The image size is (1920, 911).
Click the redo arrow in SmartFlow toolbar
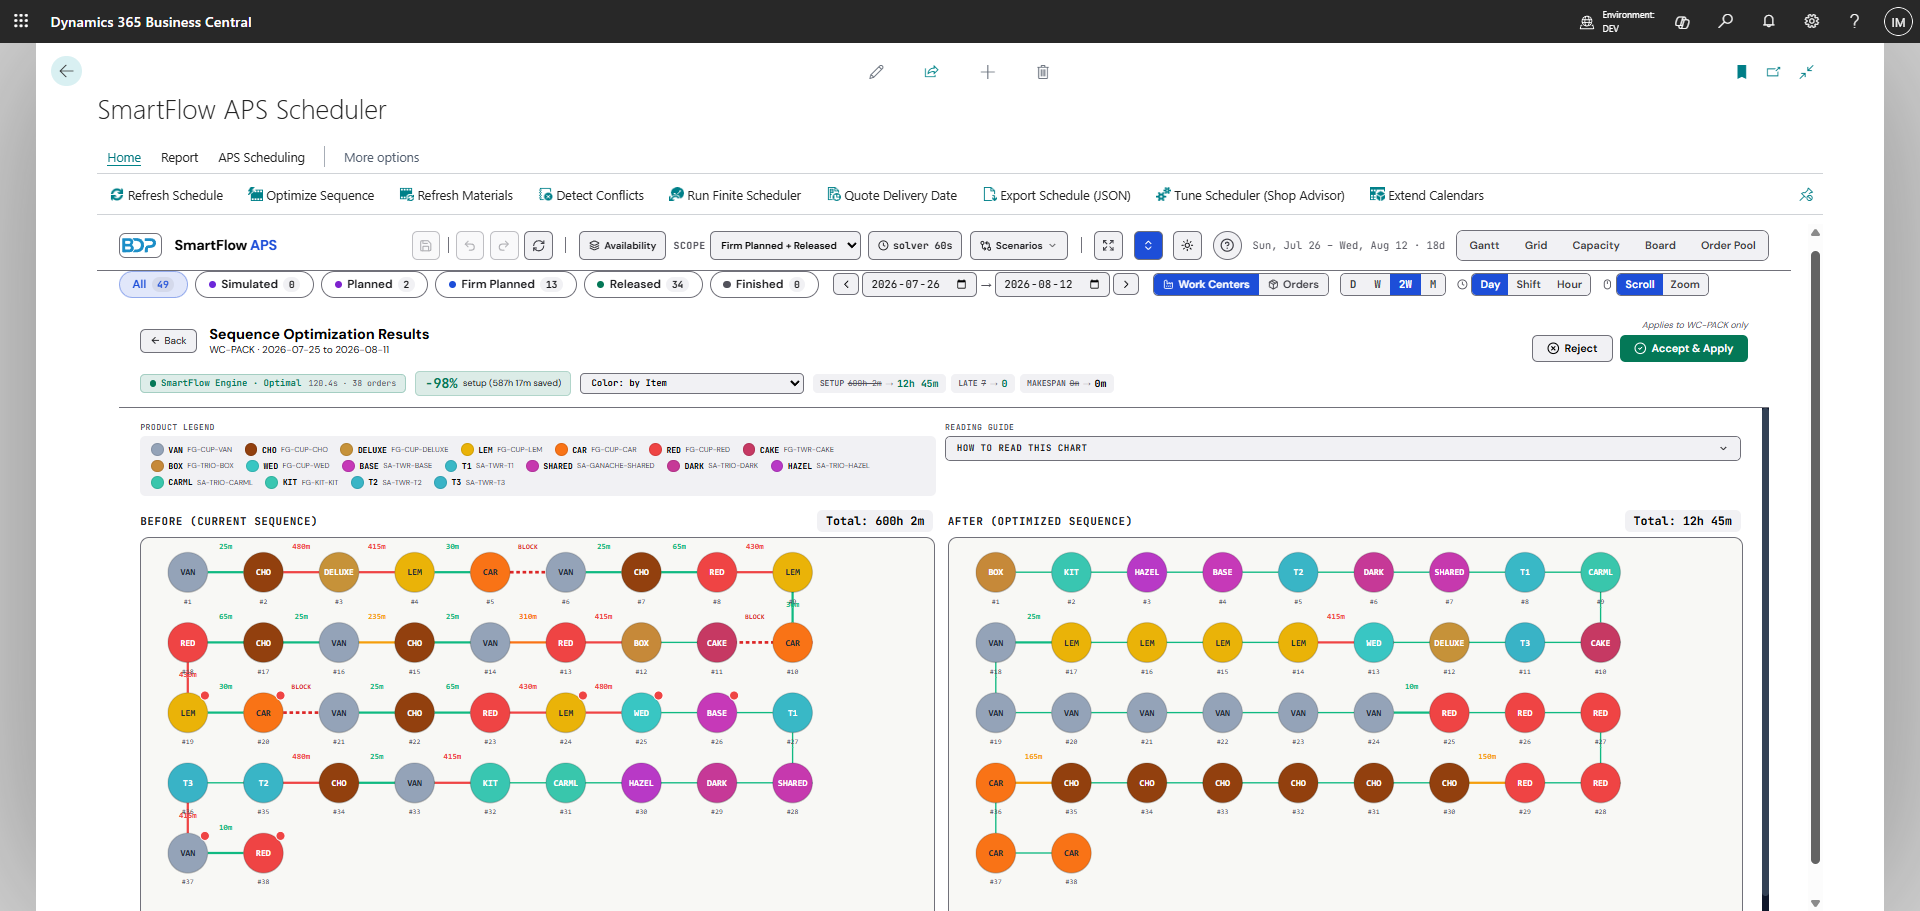(504, 245)
